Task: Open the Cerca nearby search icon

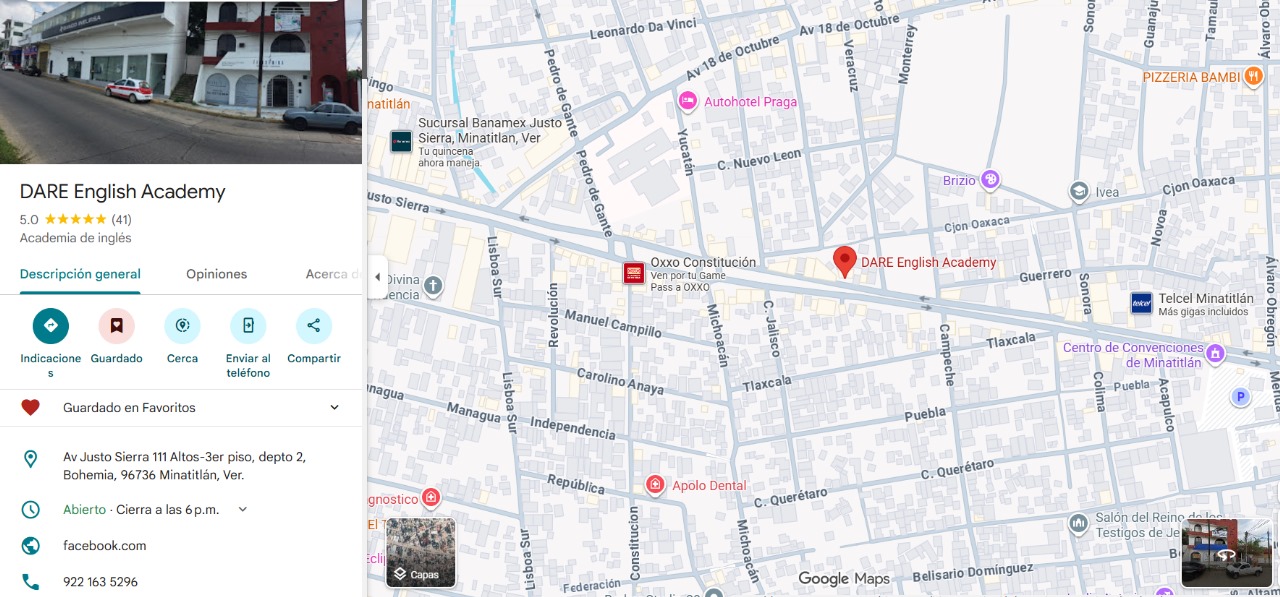Action: [x=182, y=326]
